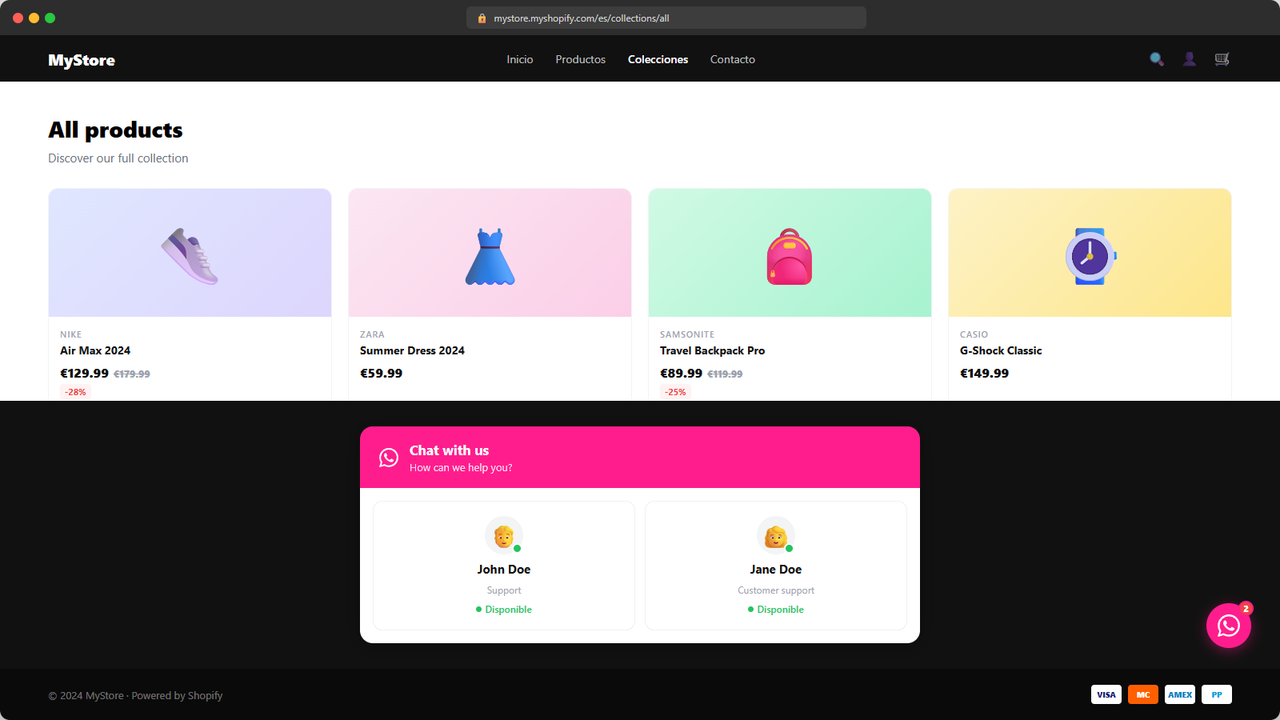Click the VISA payment badge
Screen dimensions: 1280x720
[1106, 695]
